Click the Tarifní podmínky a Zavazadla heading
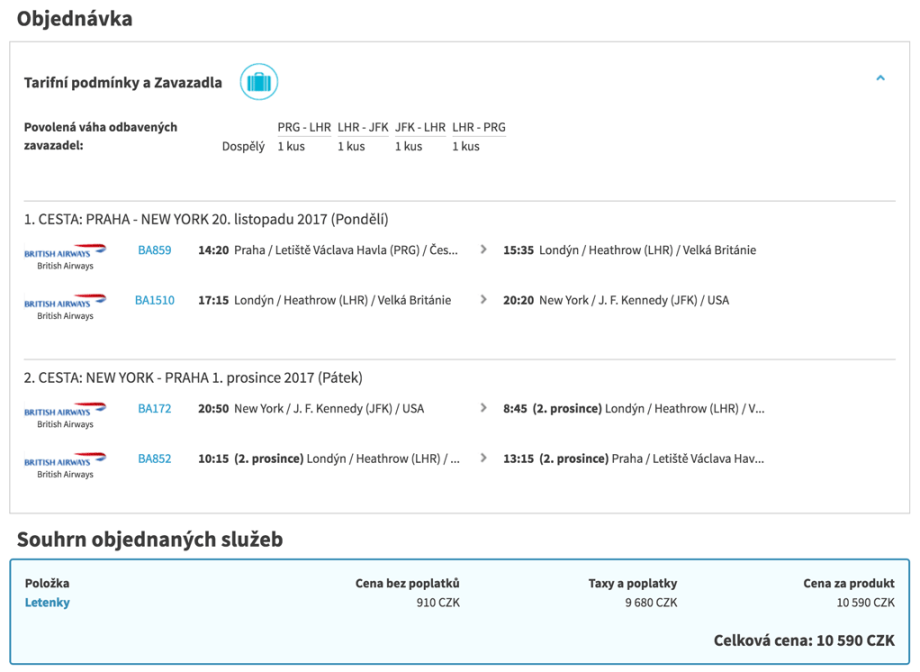Viewport: 920px width, 672px height. (123, 82)
